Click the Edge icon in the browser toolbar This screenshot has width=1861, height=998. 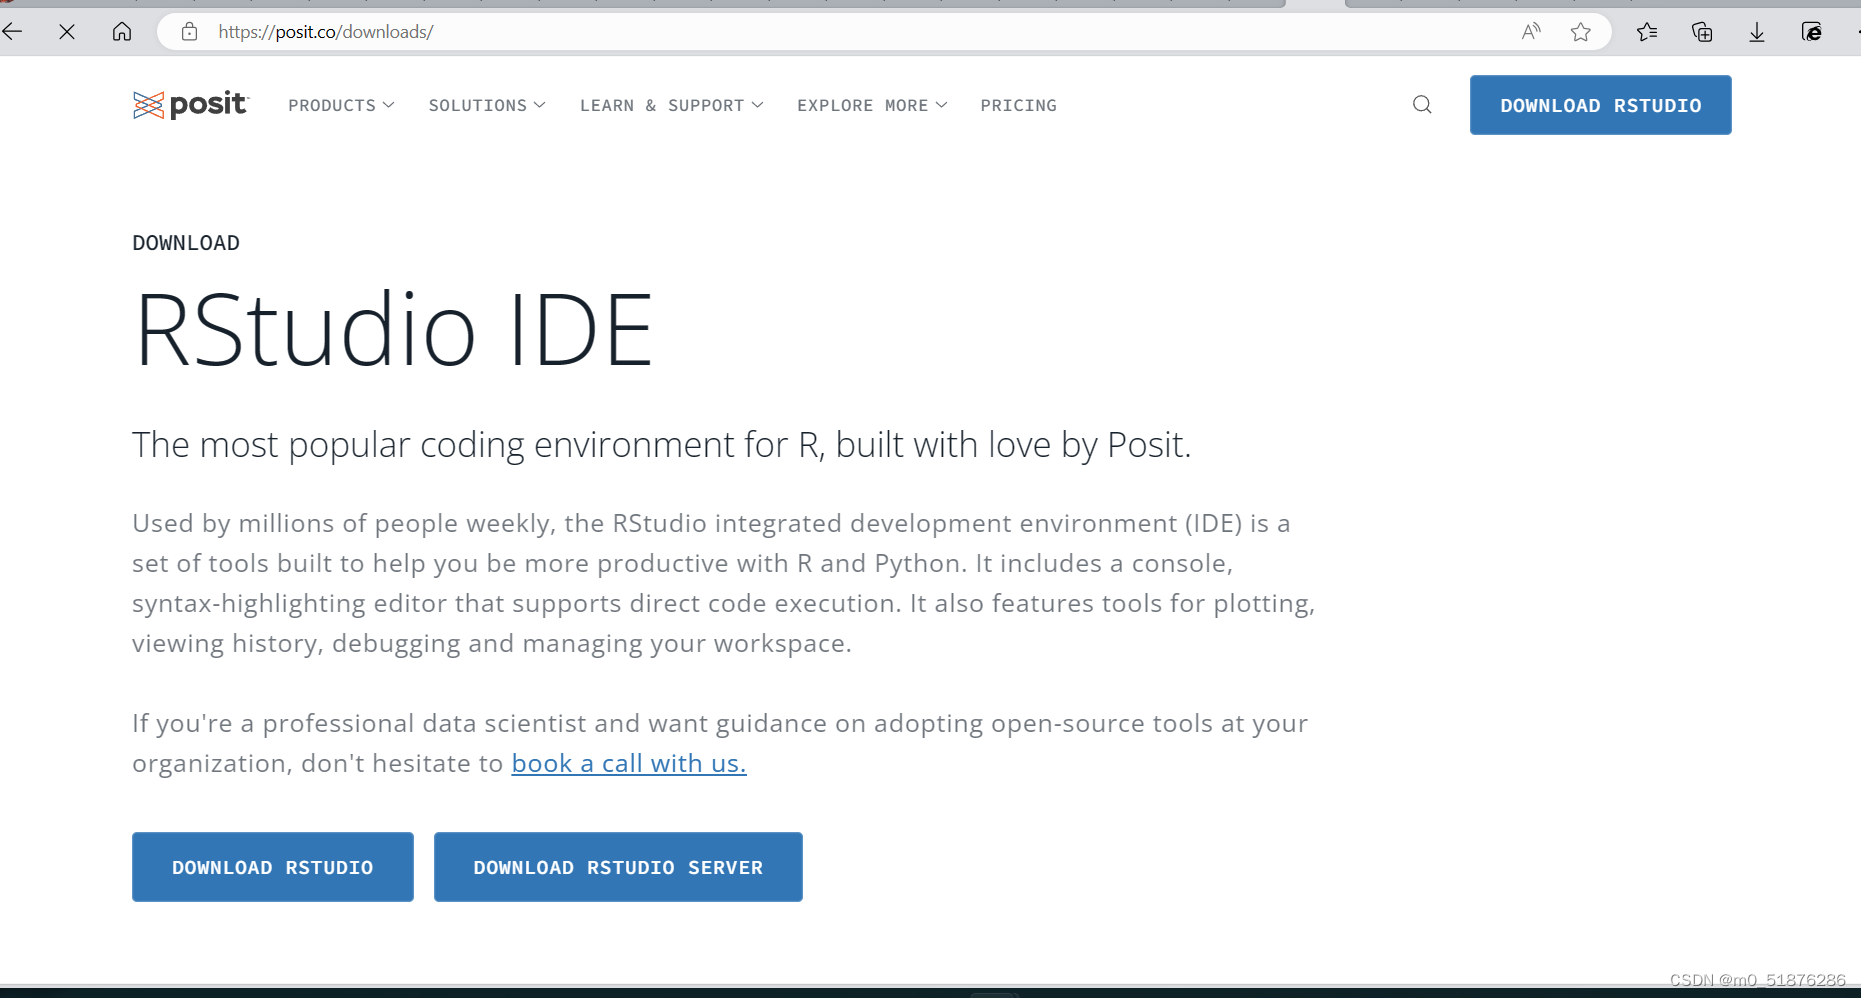click(x=1812, y=32)
